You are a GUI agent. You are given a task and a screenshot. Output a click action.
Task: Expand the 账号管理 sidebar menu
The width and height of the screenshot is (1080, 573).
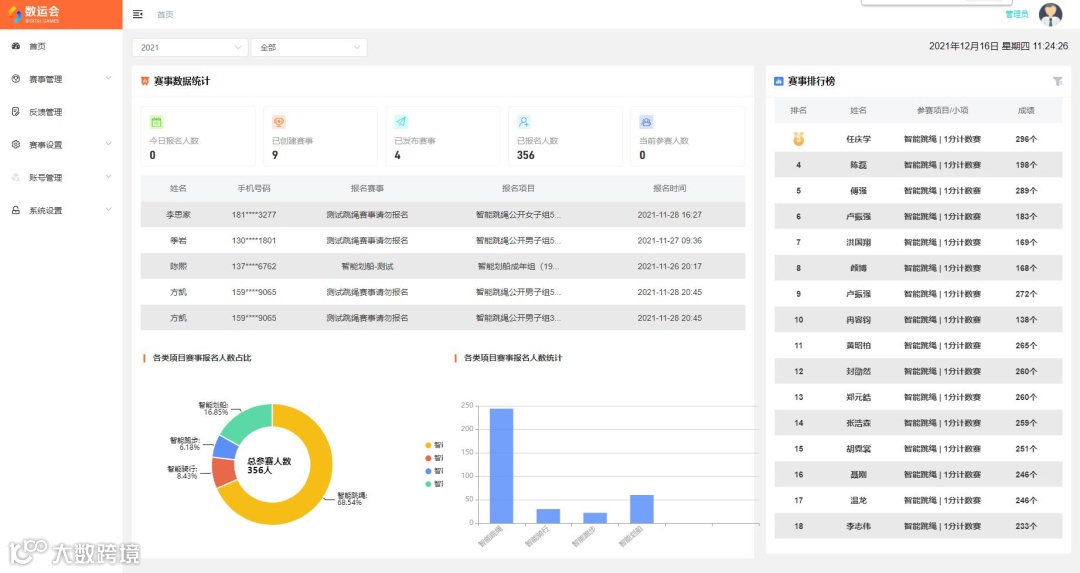[61, 178]
